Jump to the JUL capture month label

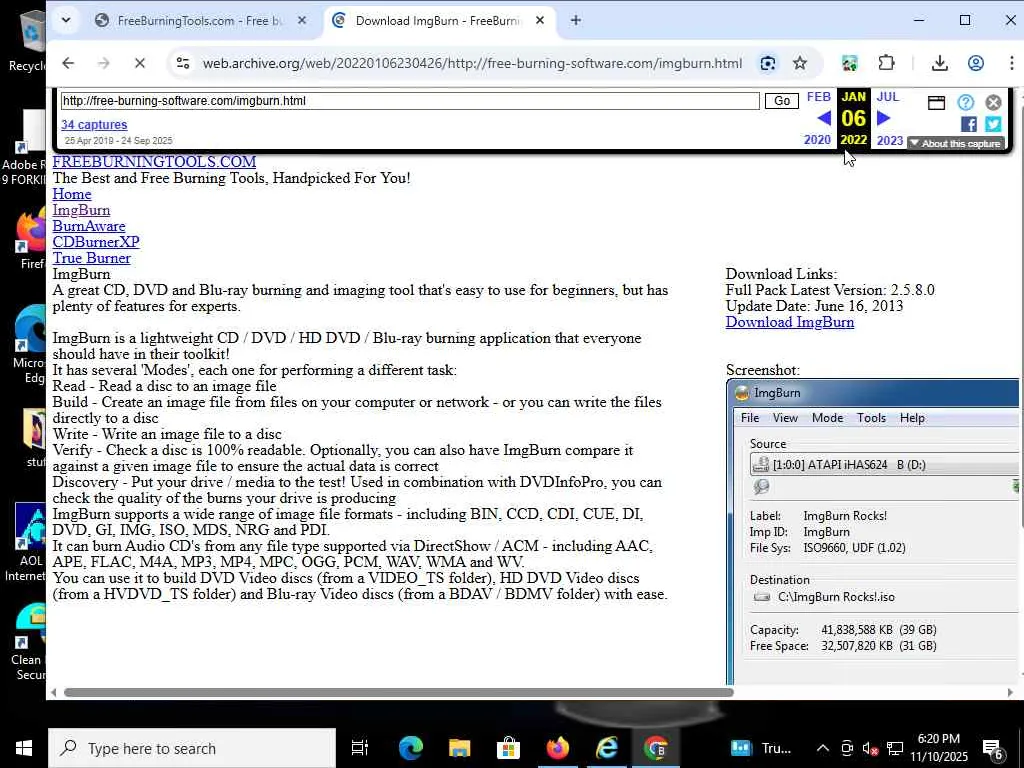pos(888,97)
